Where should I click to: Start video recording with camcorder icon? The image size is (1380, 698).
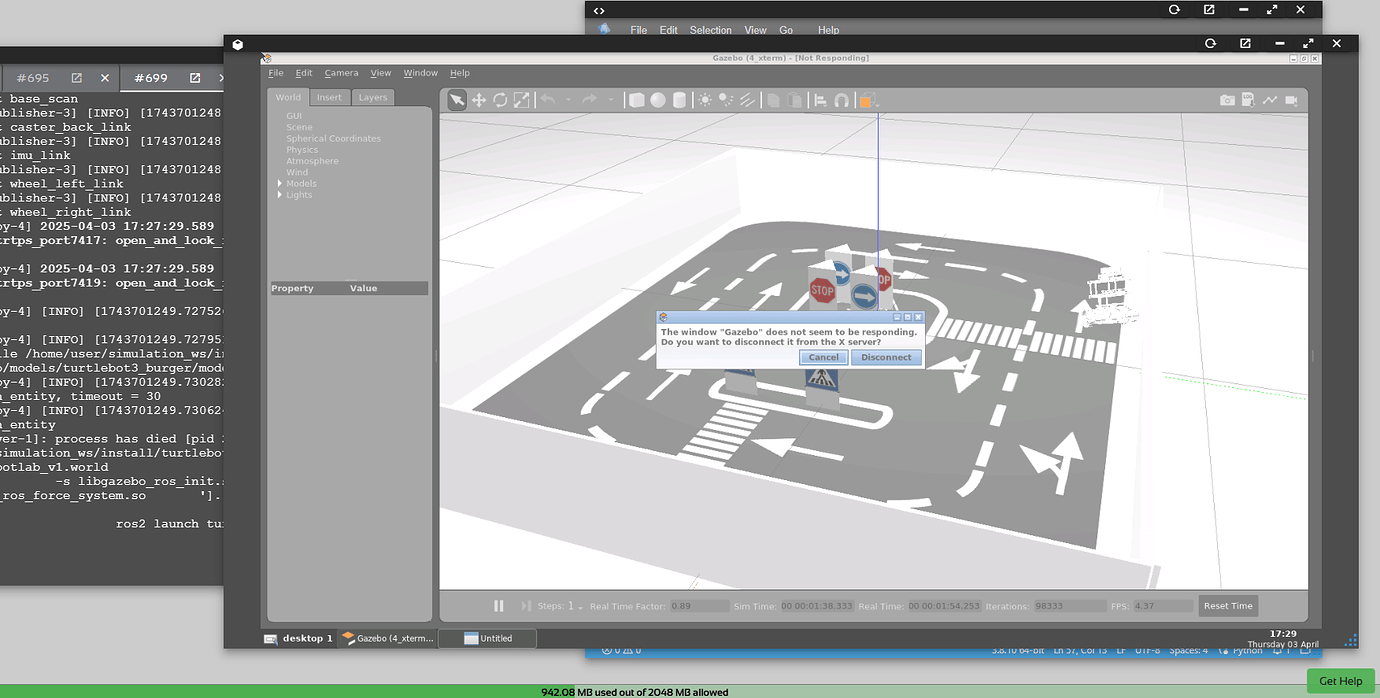tap(1291, 100)
